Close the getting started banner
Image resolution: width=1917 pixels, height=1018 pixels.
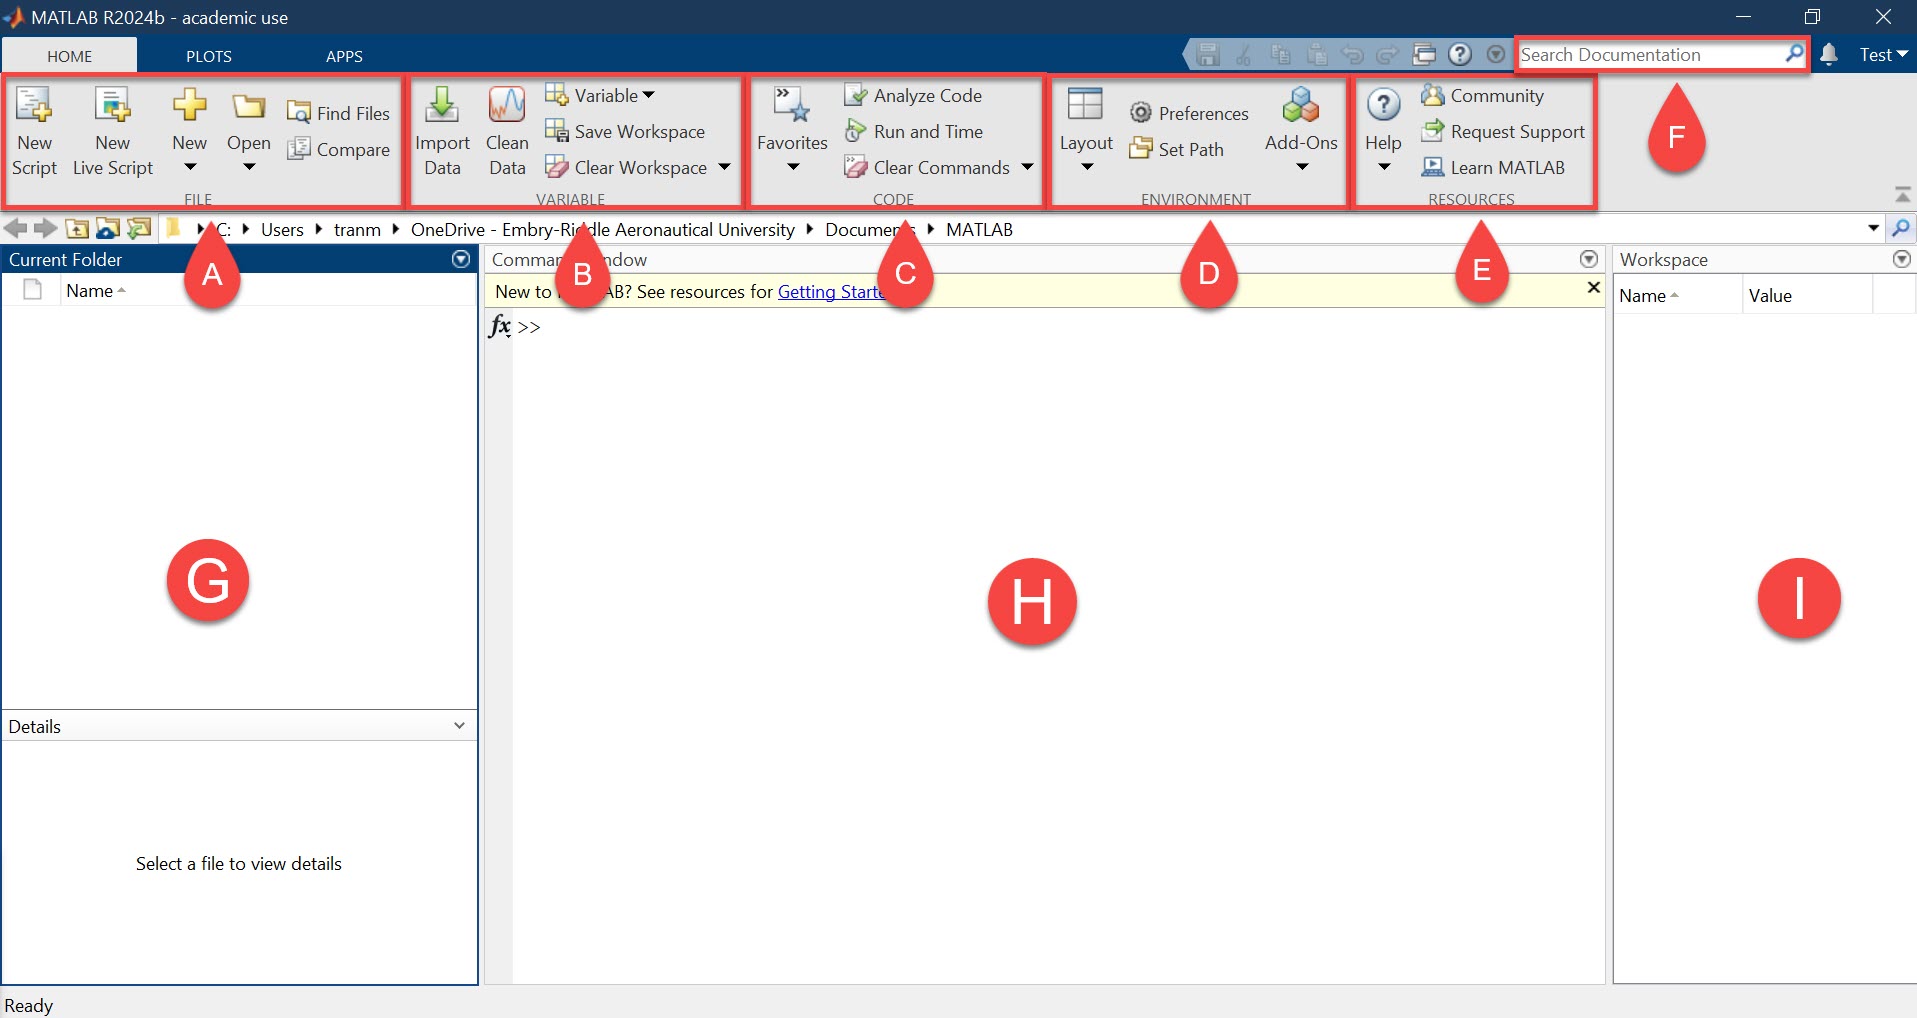tap(1594, 288)
